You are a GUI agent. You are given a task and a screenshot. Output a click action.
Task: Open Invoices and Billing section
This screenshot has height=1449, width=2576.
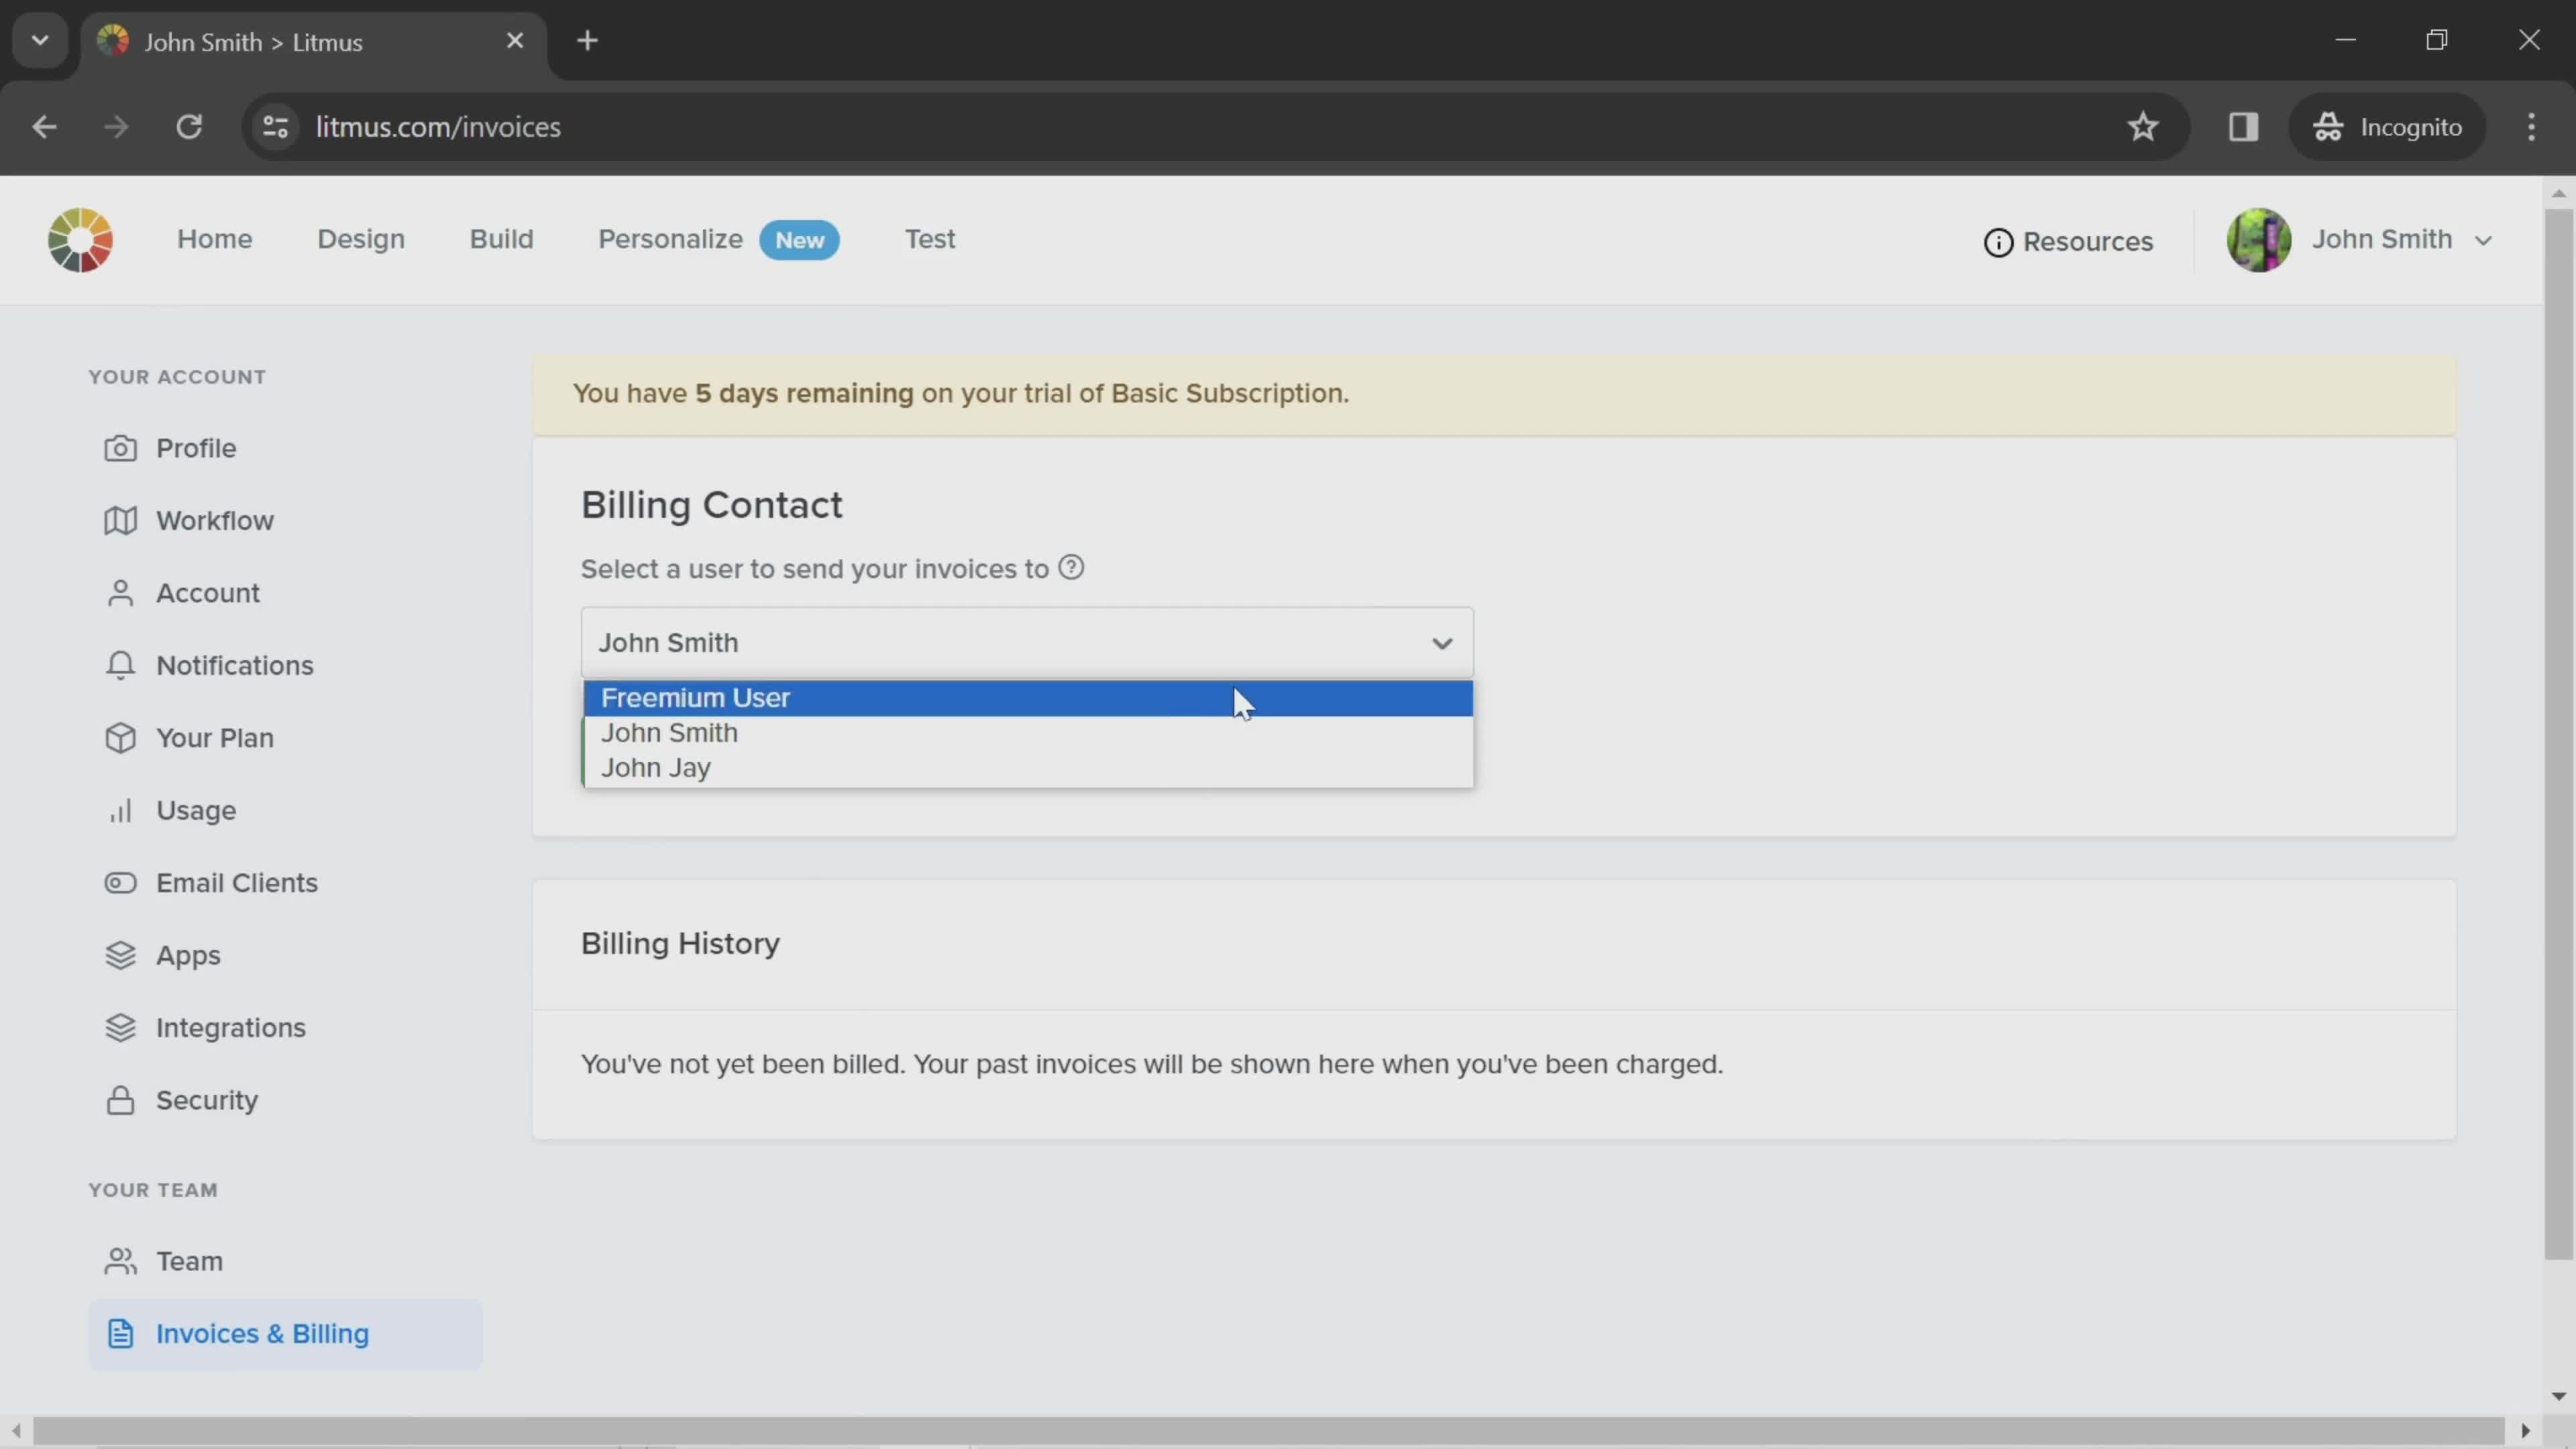coord(262,1332)
